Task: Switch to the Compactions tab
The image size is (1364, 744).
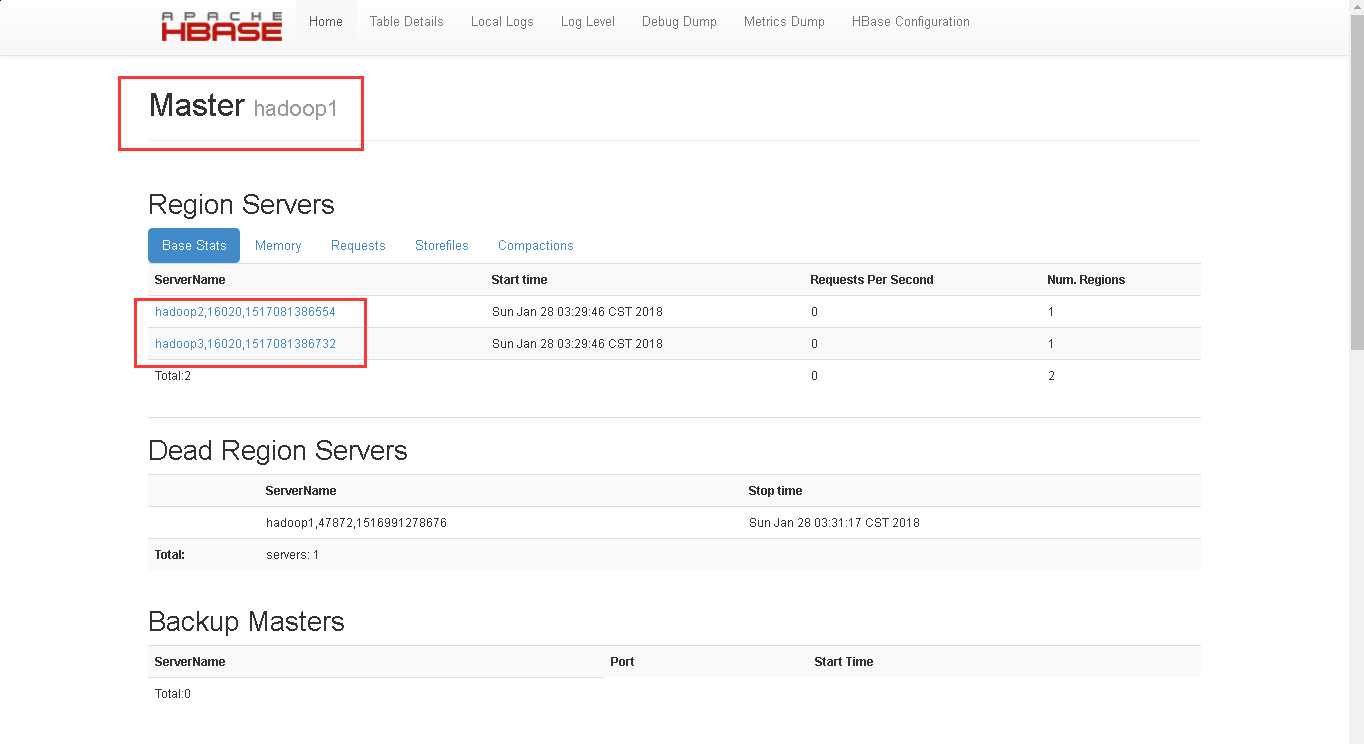Action: pos(536,245)
